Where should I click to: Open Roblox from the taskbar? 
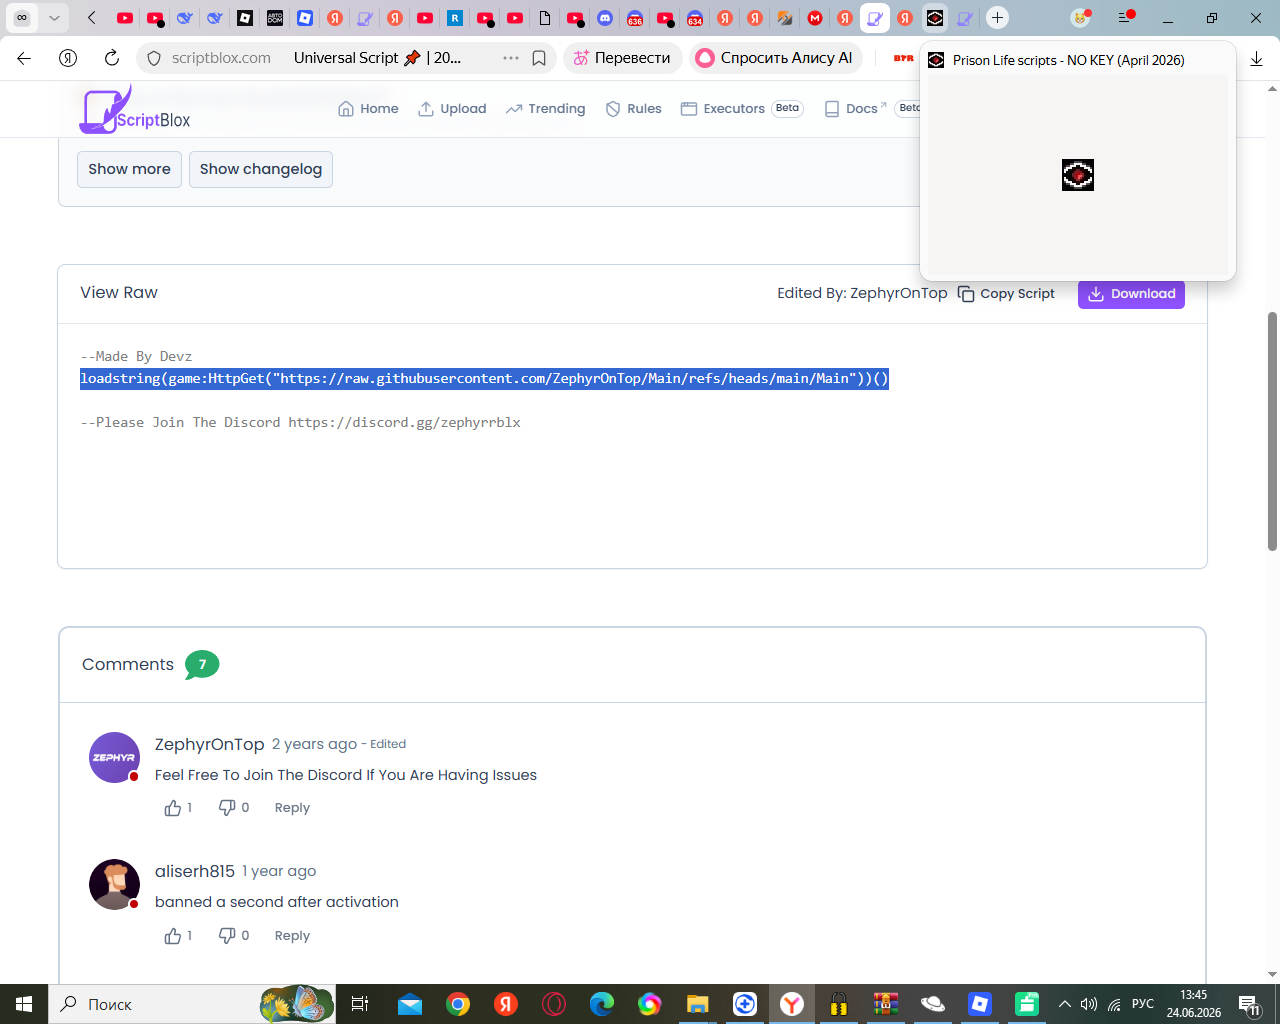click(980, 1004)
